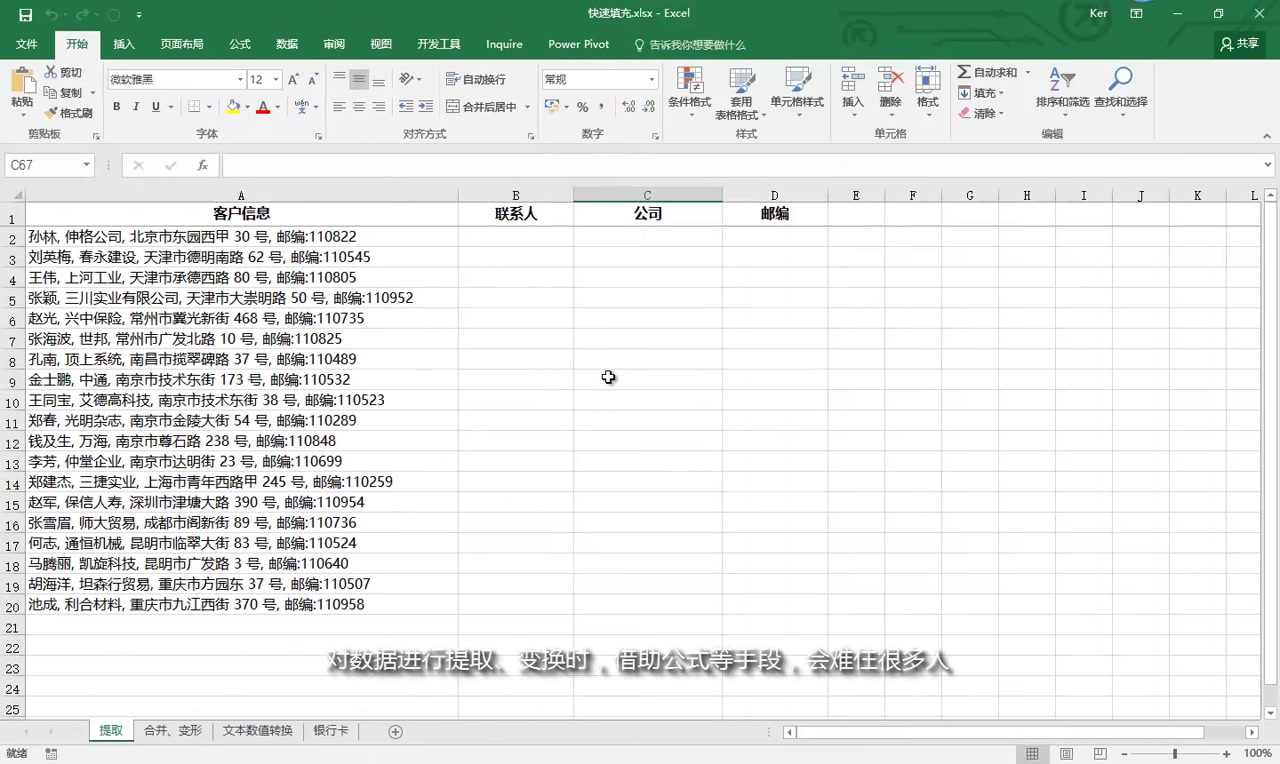Switch to Power Pivot tab
Viewport: 1280px width, 764px height.
578,44
